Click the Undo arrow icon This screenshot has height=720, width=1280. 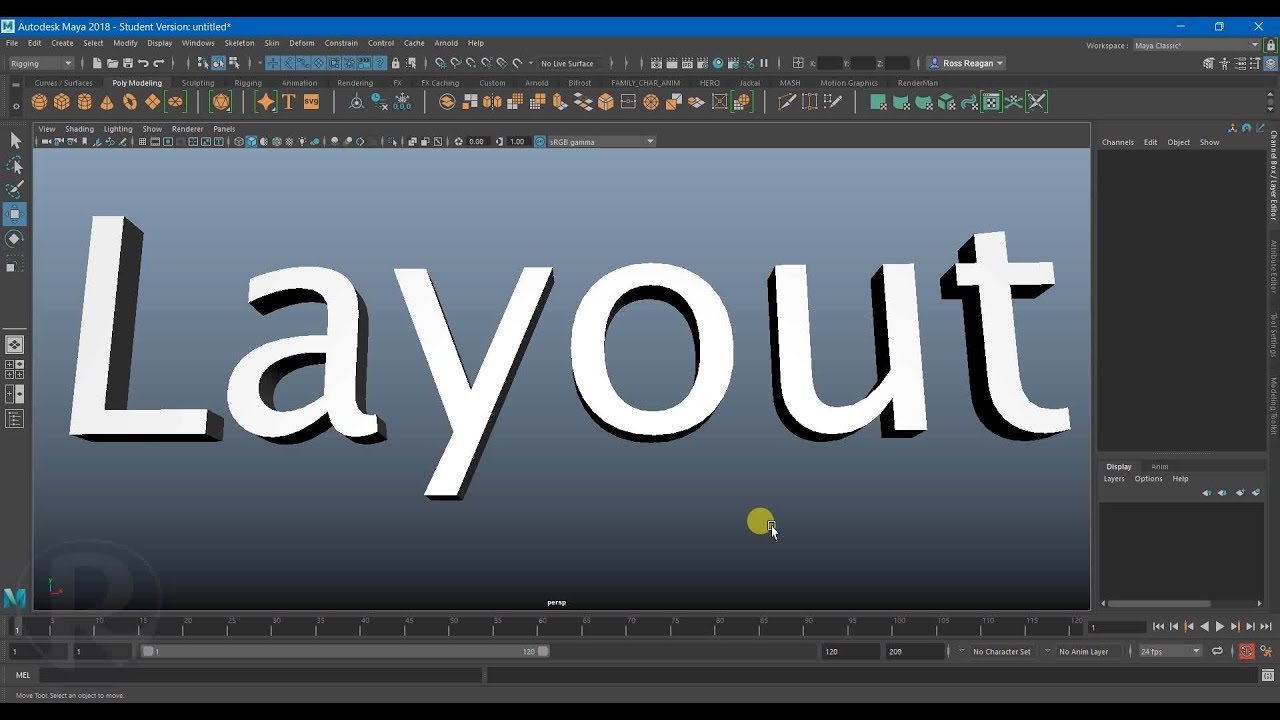[x=143, y=63]
